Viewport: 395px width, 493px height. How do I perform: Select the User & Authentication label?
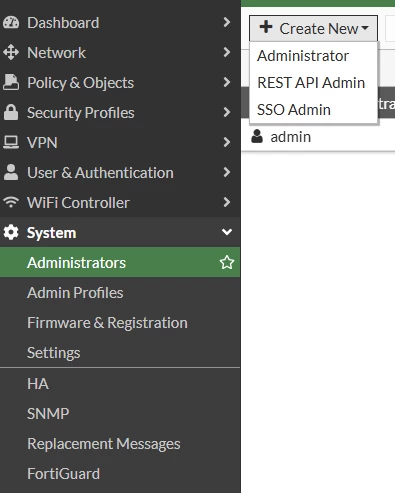tap(100, 173)
